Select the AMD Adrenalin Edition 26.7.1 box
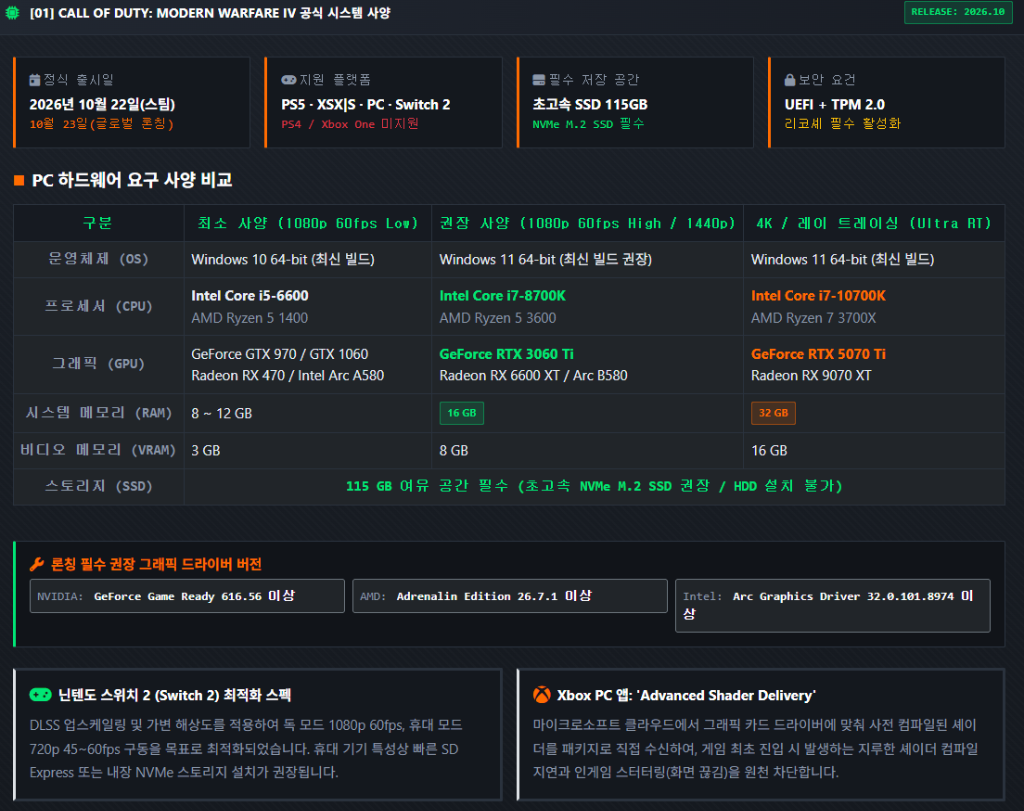The height and width of the screenshot is (811, 1024). pos(509,596)
